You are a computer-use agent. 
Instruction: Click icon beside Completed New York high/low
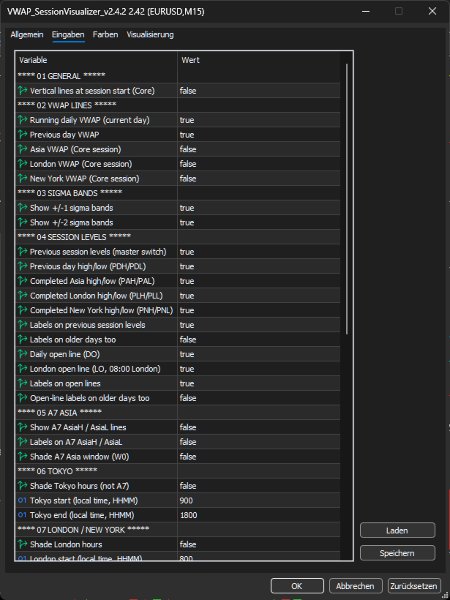point(23,310)
